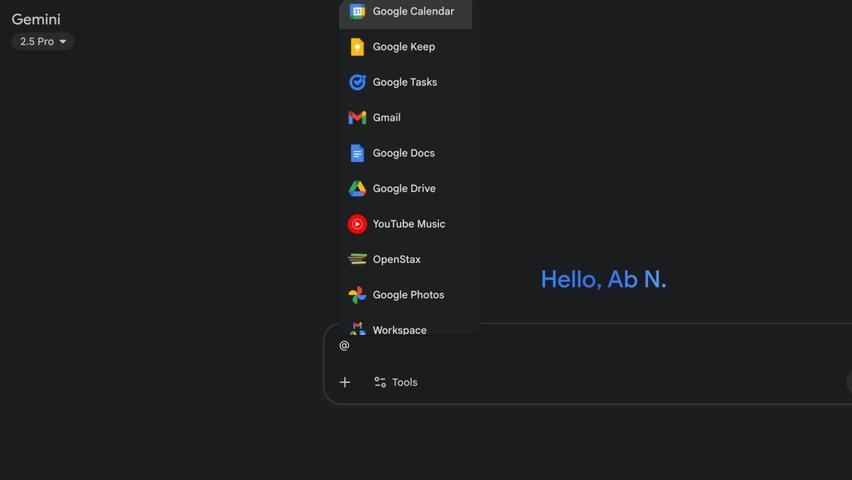Click the Google Photos pinwheel icon
Screen dimensions: 852x480
(x=357, y=295)
